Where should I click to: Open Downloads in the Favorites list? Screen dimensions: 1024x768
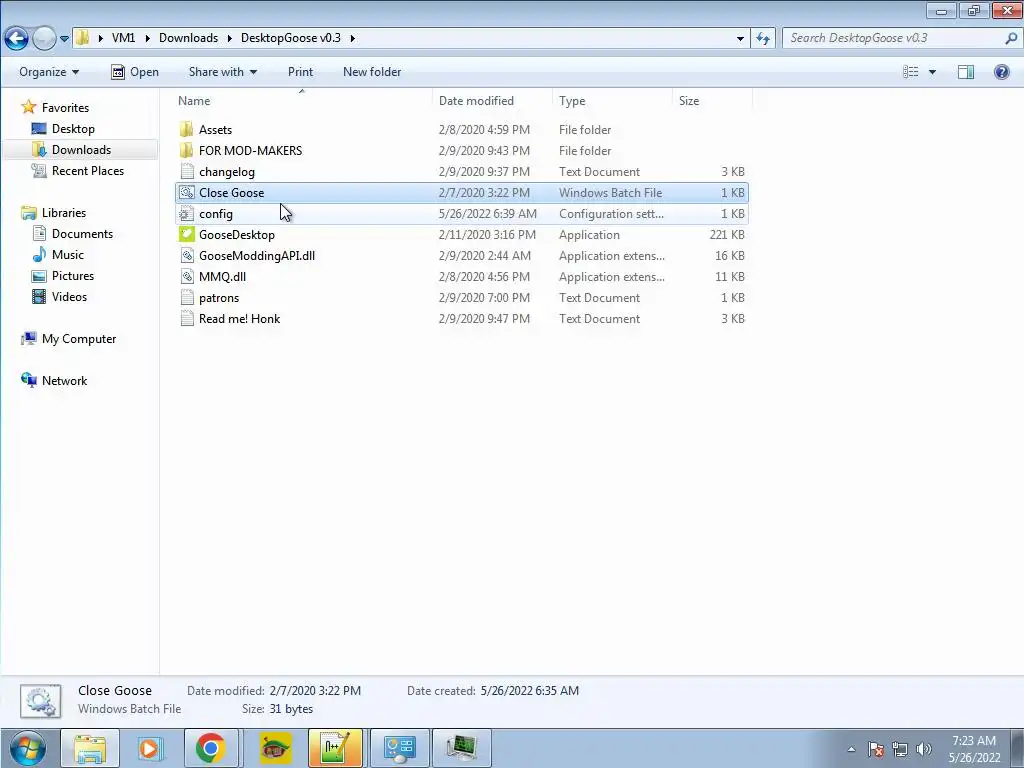(x=81, y=150)
